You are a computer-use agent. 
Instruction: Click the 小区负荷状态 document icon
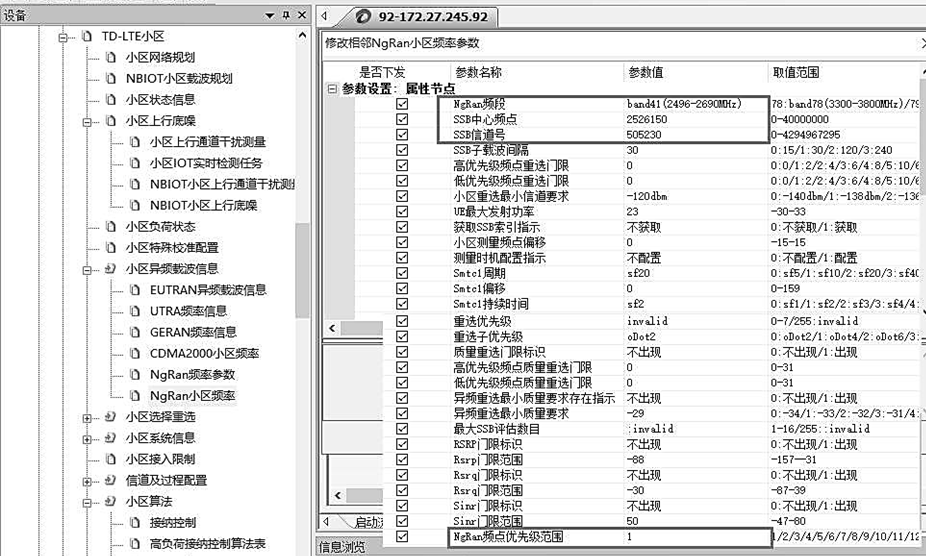(110, 227)
